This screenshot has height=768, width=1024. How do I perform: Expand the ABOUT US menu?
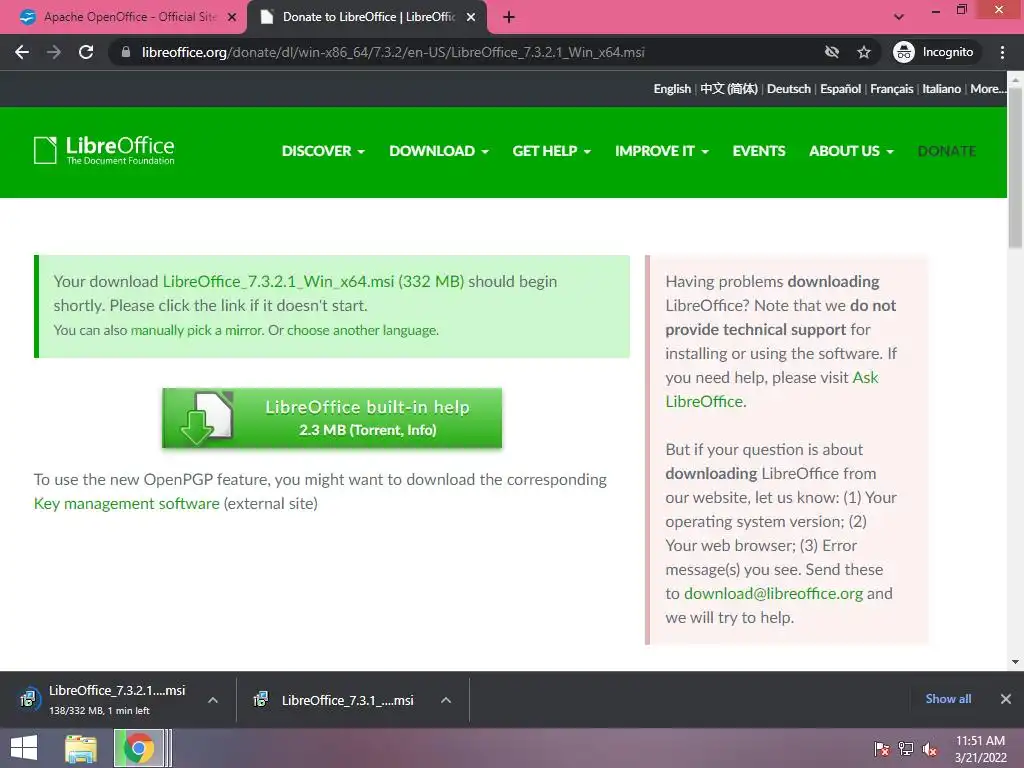[852, 151]
